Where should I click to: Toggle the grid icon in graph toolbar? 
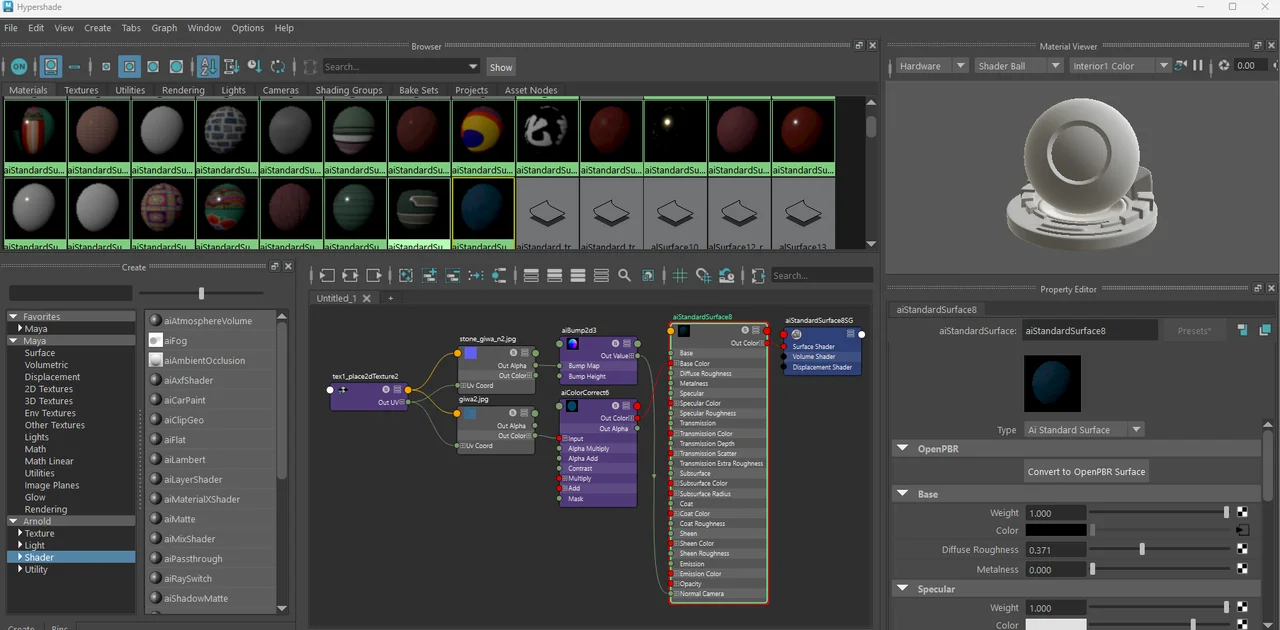tap(680, 276)
